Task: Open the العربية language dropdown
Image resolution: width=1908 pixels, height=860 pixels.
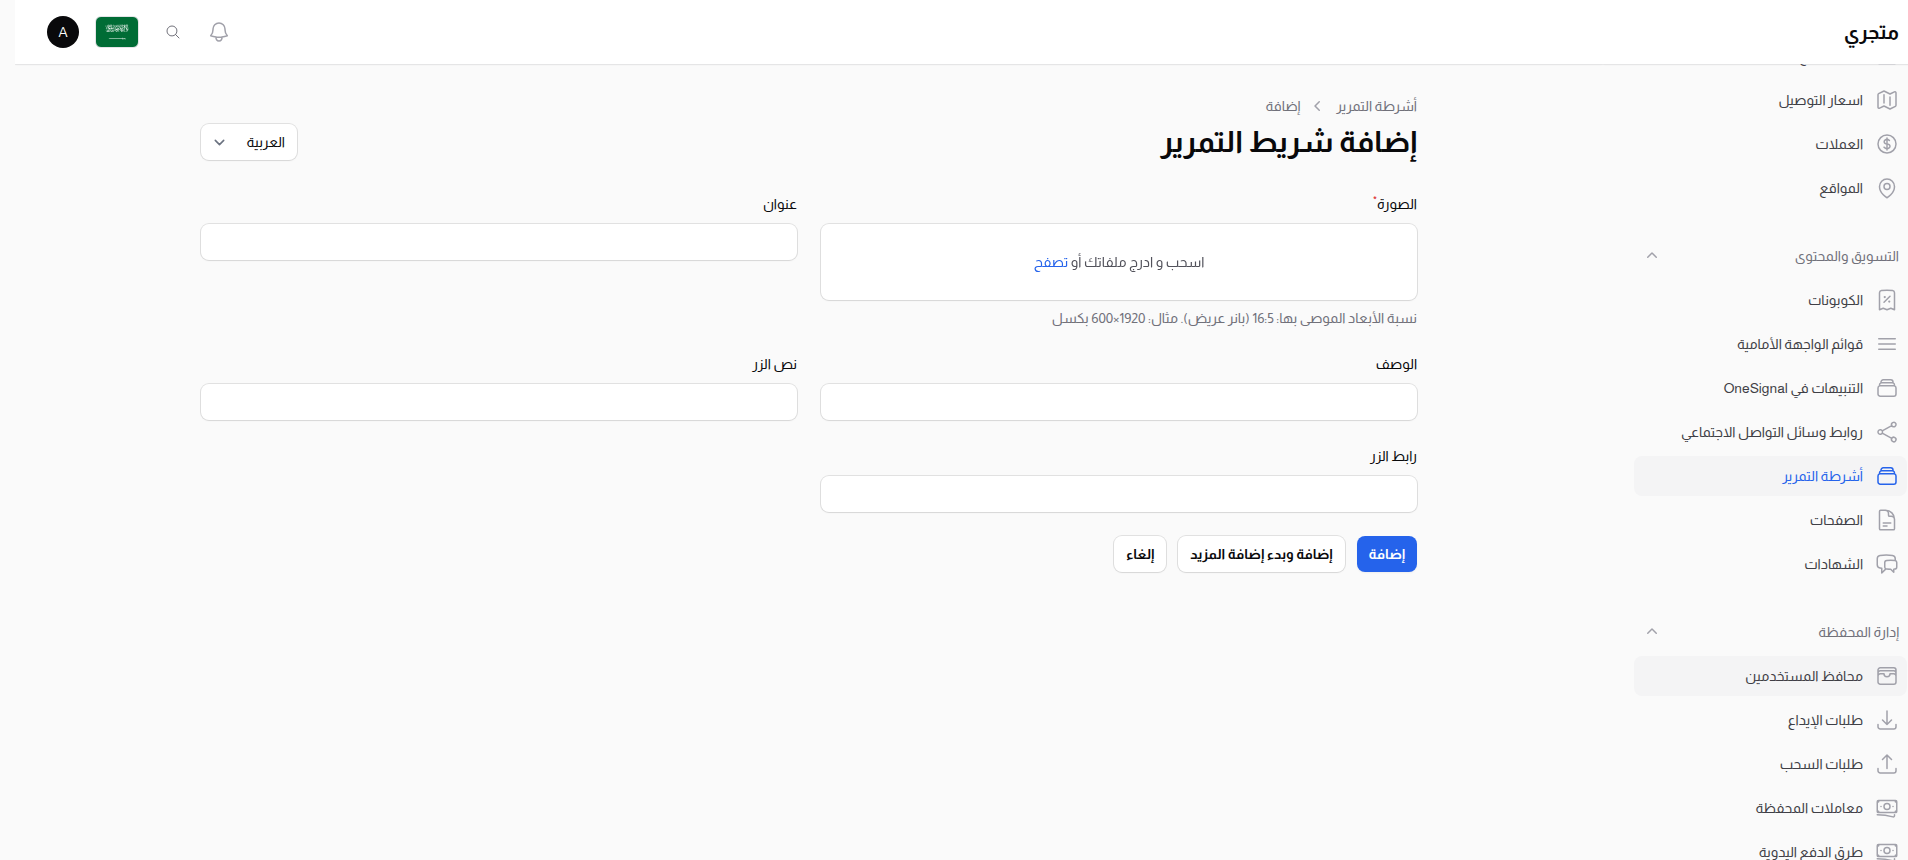Action: (x=248, y=142)
